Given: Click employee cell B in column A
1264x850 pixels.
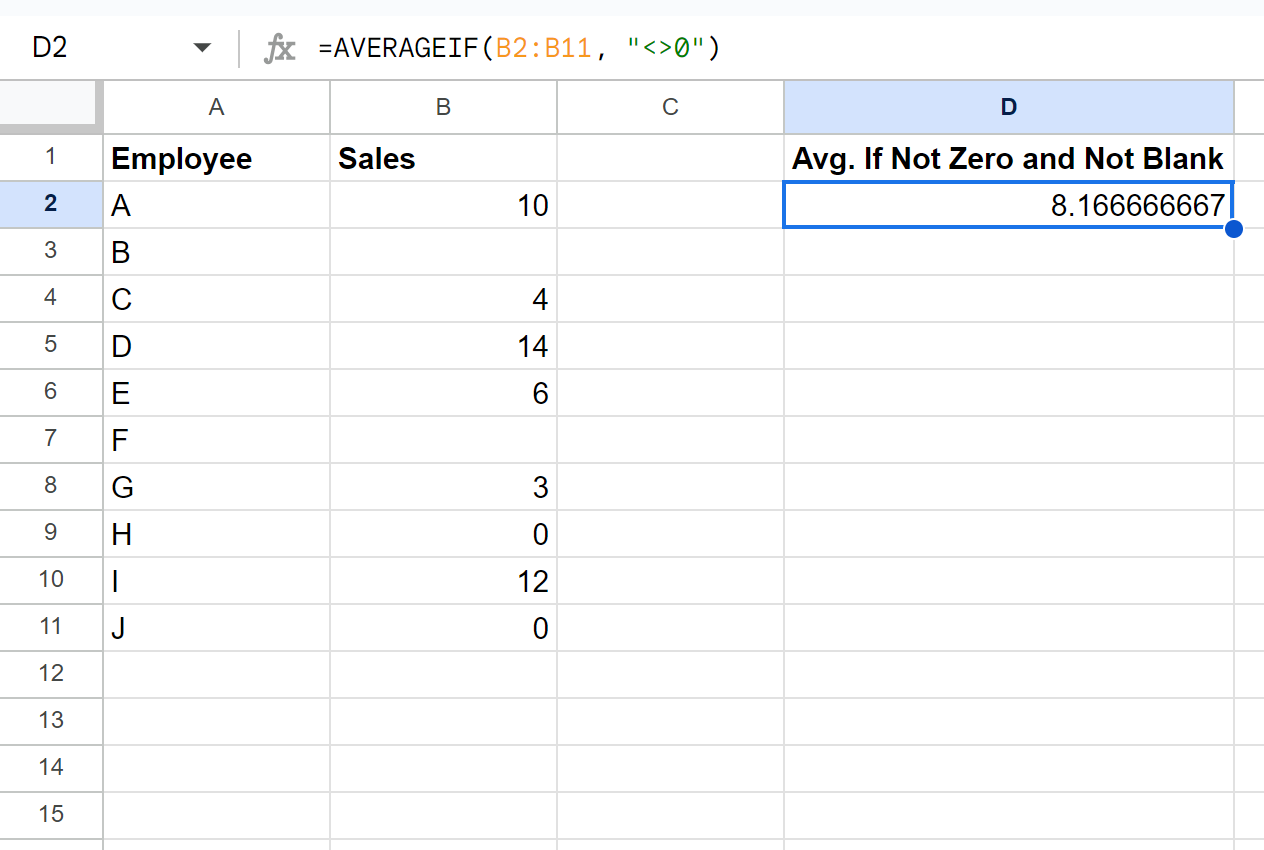Looking at the screenshot, I should 216,252.
